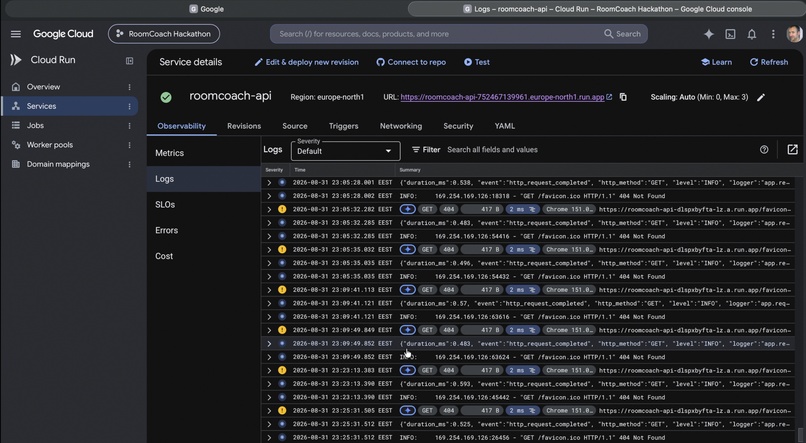This screenshot has width=806, height=443.
Task: Open RoomCoach Hackathon project picker
Action: pyautogui.click(x=164, y=34)
